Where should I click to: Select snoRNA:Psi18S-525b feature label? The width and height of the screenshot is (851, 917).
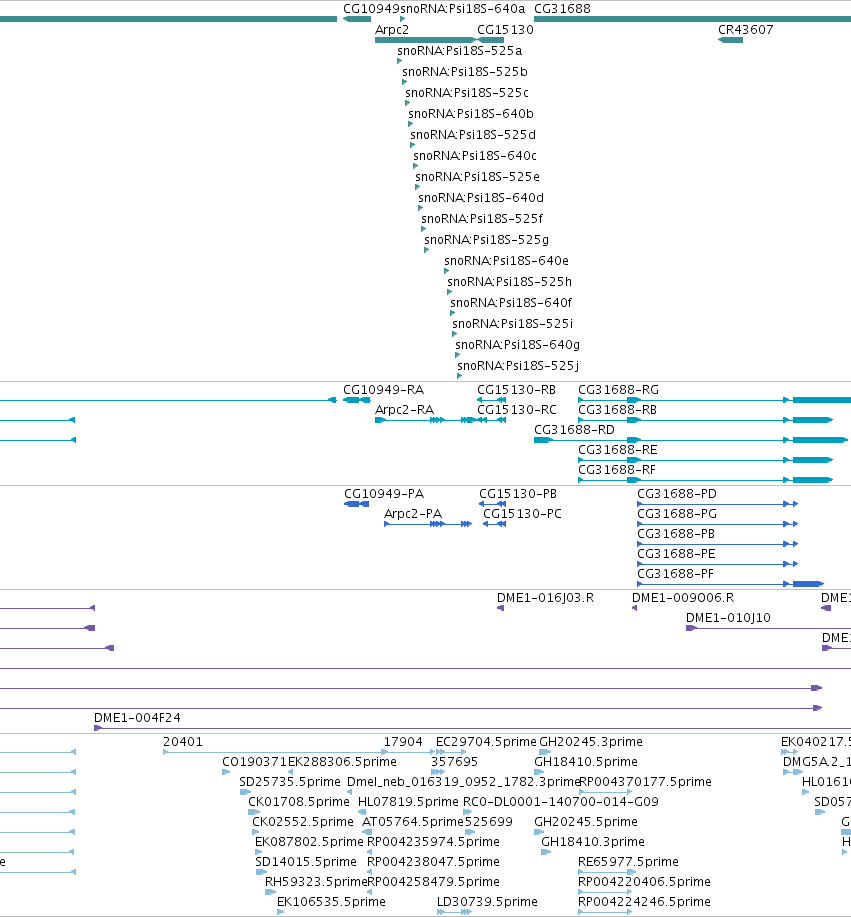point(465,72)
